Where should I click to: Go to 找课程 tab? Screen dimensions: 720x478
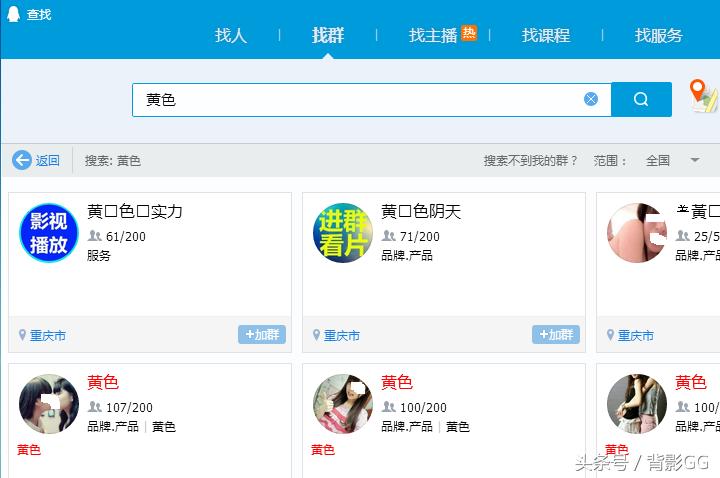point(546,35)
